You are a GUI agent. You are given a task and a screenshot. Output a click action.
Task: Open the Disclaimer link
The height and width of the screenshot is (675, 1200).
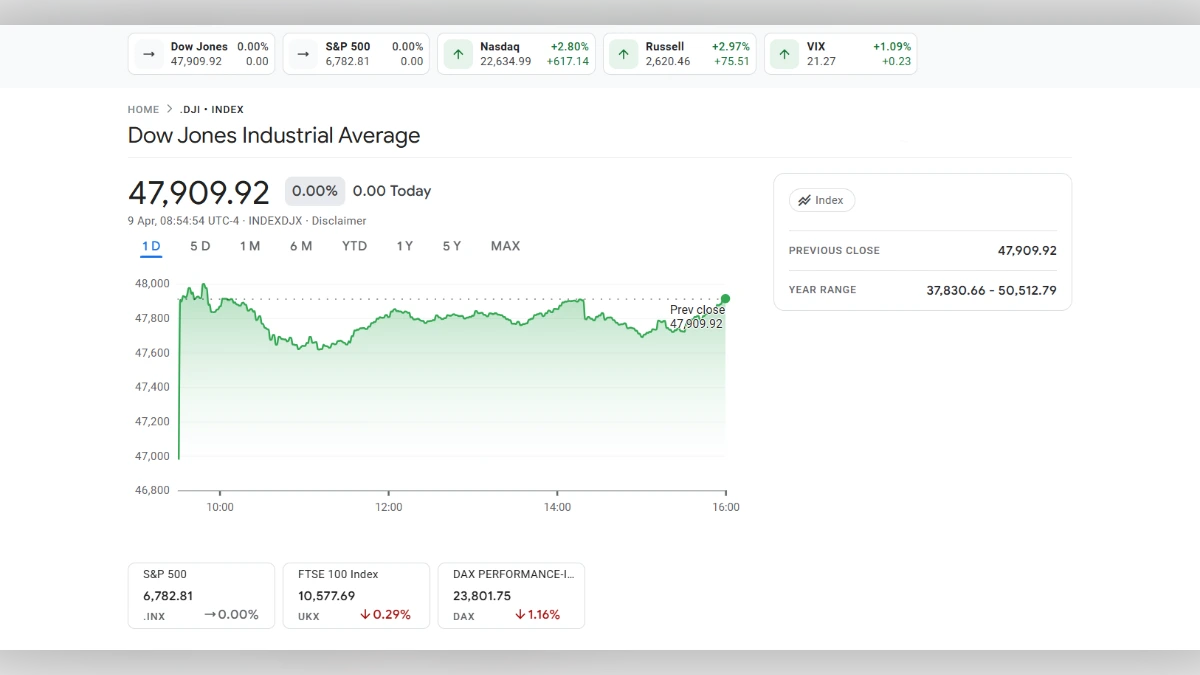coord(338,220)
